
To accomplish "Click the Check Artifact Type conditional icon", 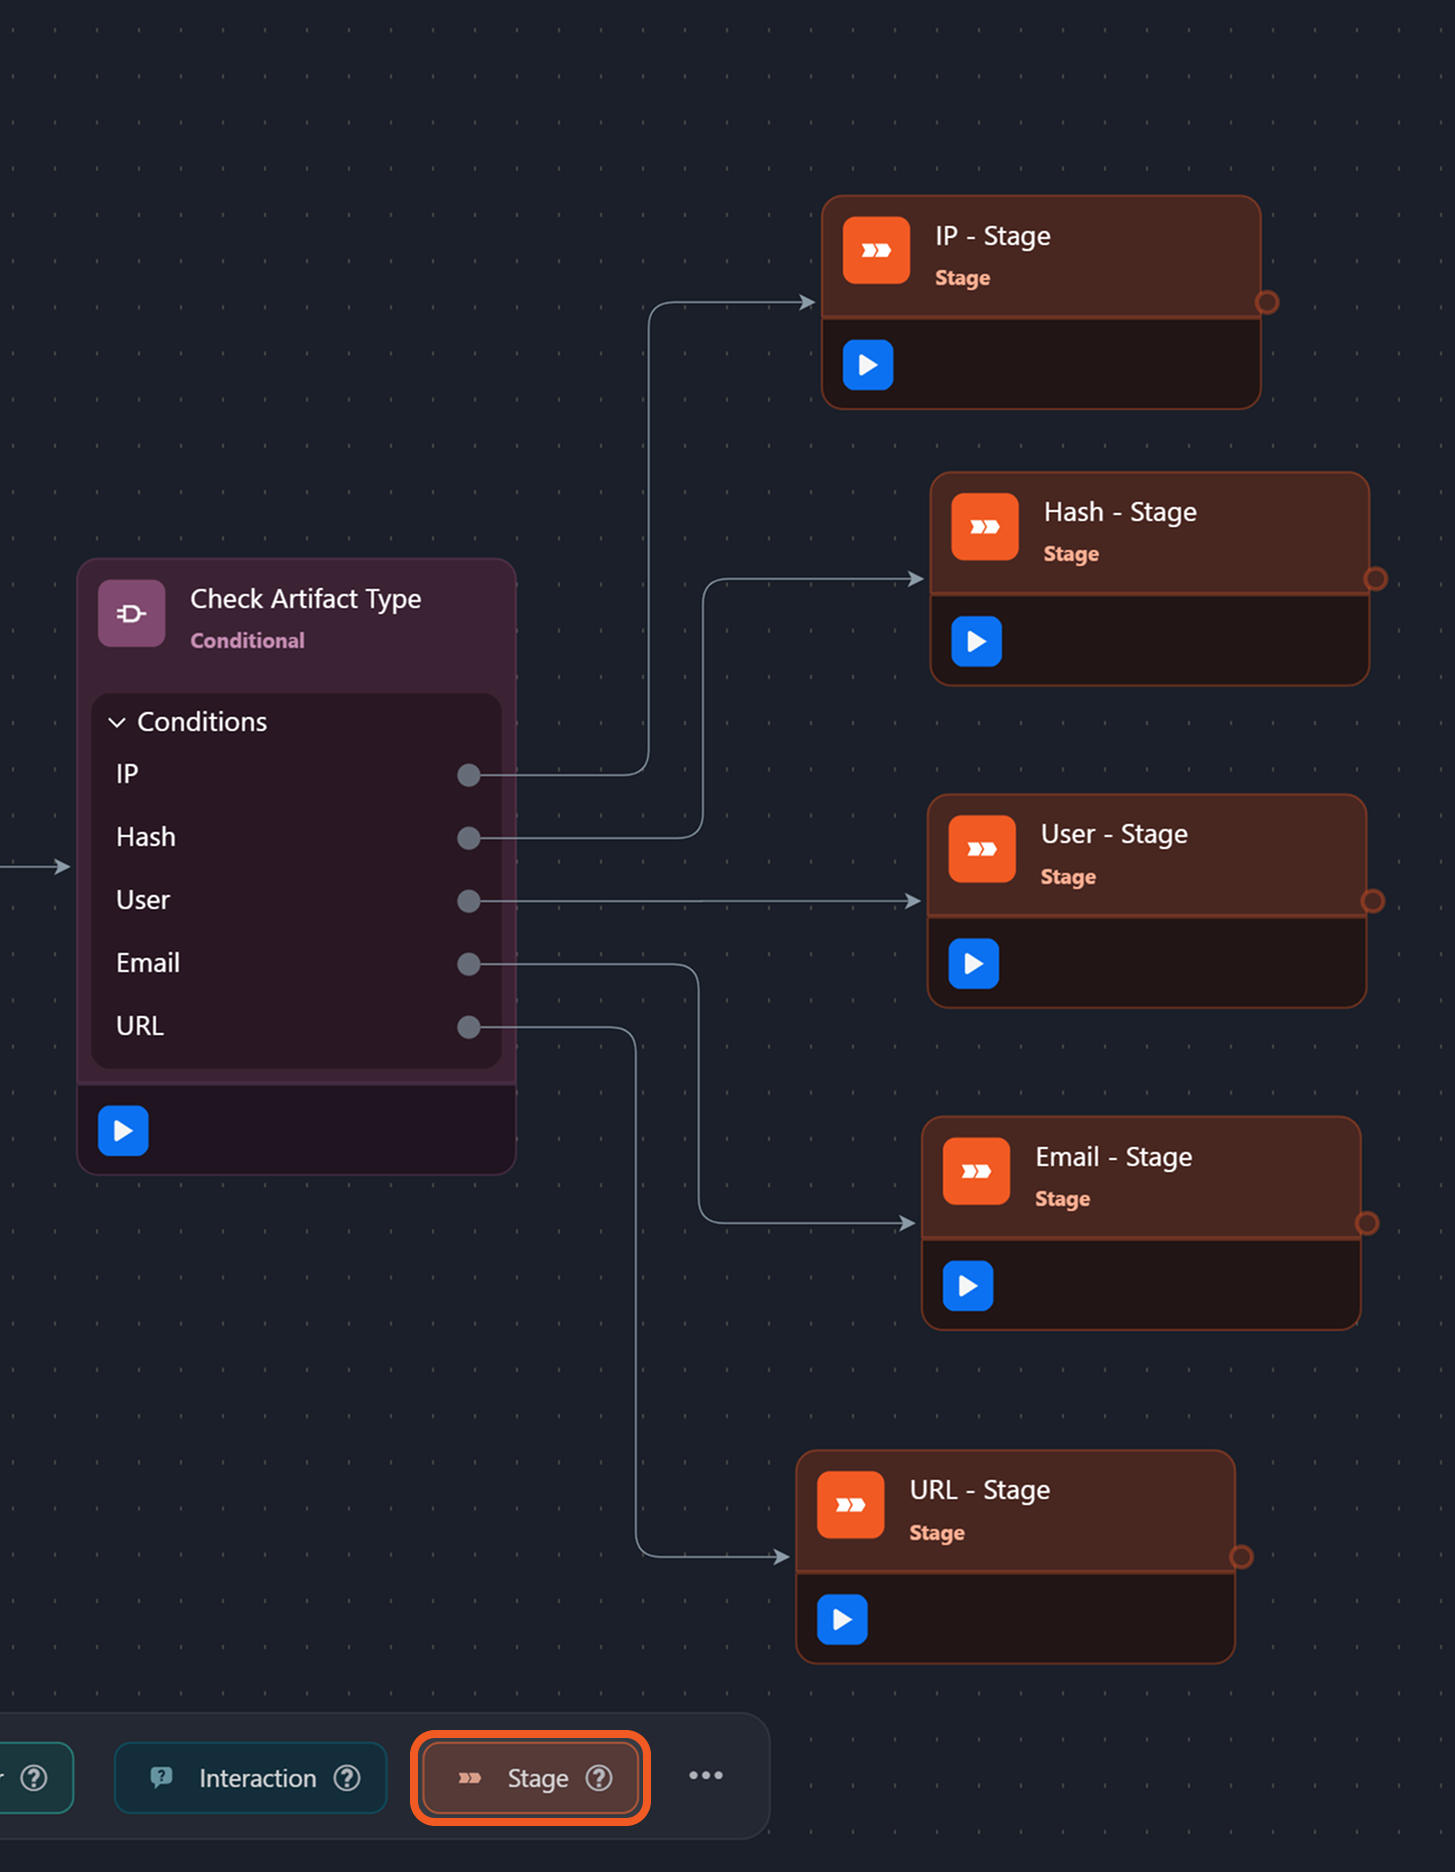I will point(131,613).
